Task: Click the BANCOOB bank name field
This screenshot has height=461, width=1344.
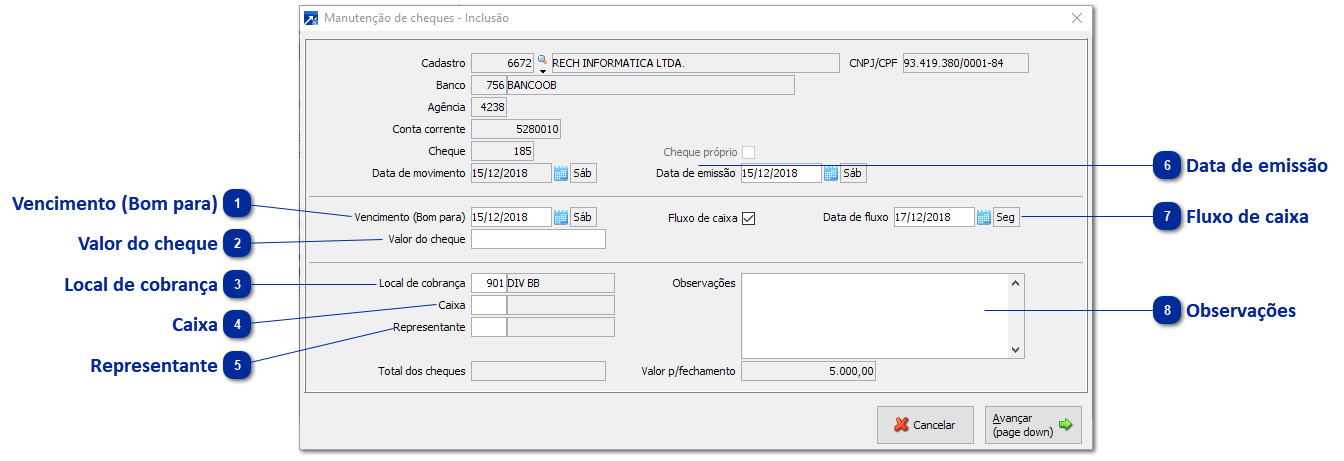Action: pos(651,85)
